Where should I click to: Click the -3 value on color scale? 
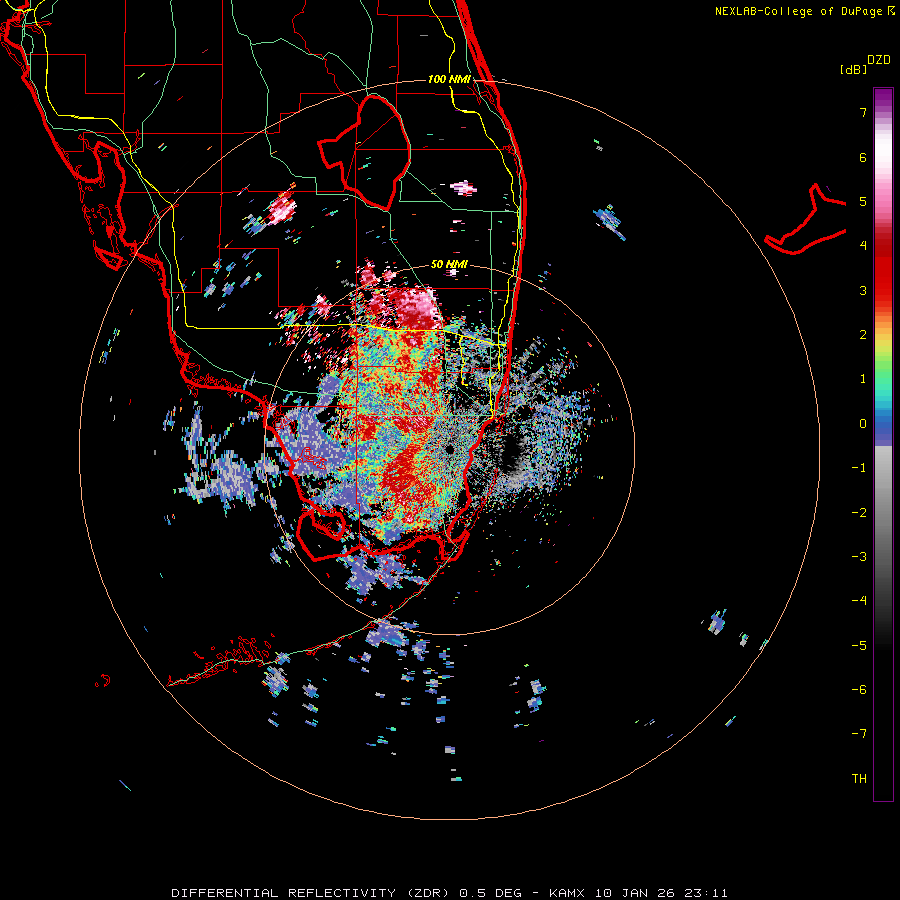pos(859,557)
